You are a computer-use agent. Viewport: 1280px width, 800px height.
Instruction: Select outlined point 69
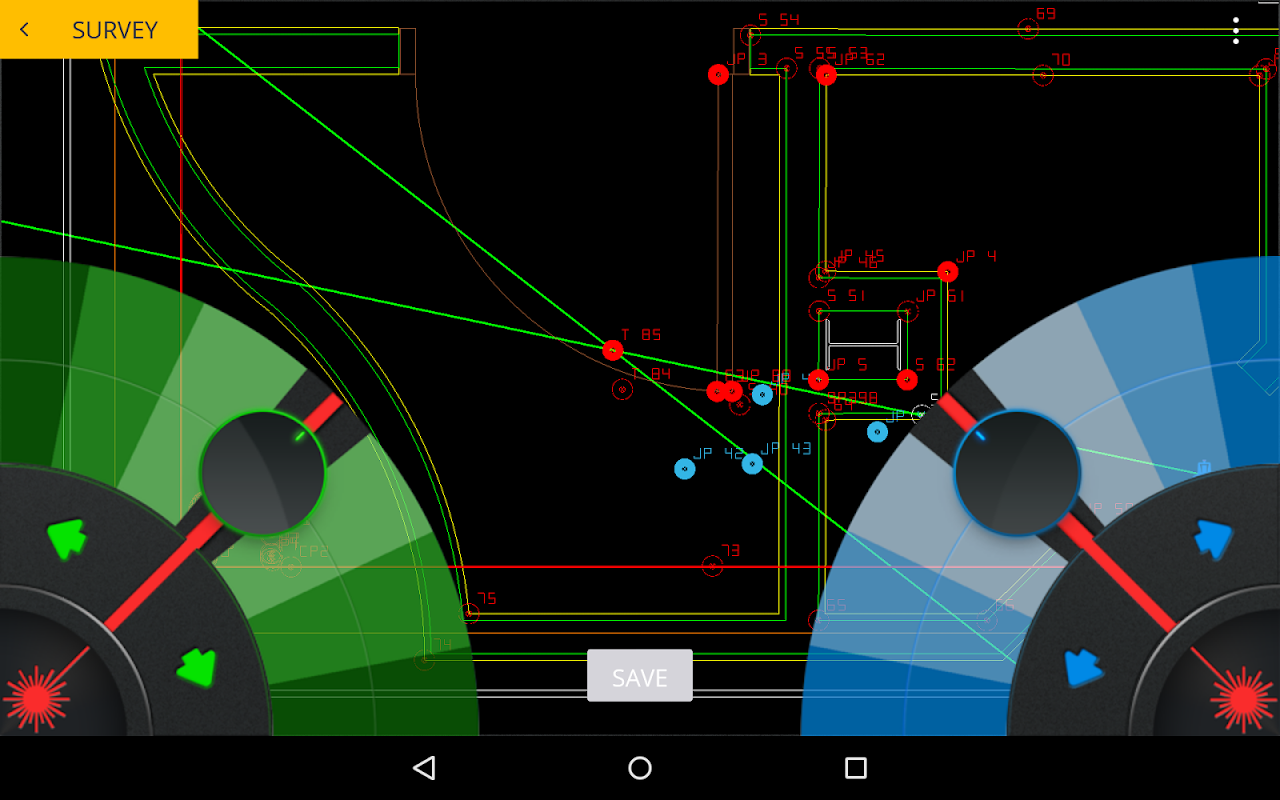[1028, 29]
